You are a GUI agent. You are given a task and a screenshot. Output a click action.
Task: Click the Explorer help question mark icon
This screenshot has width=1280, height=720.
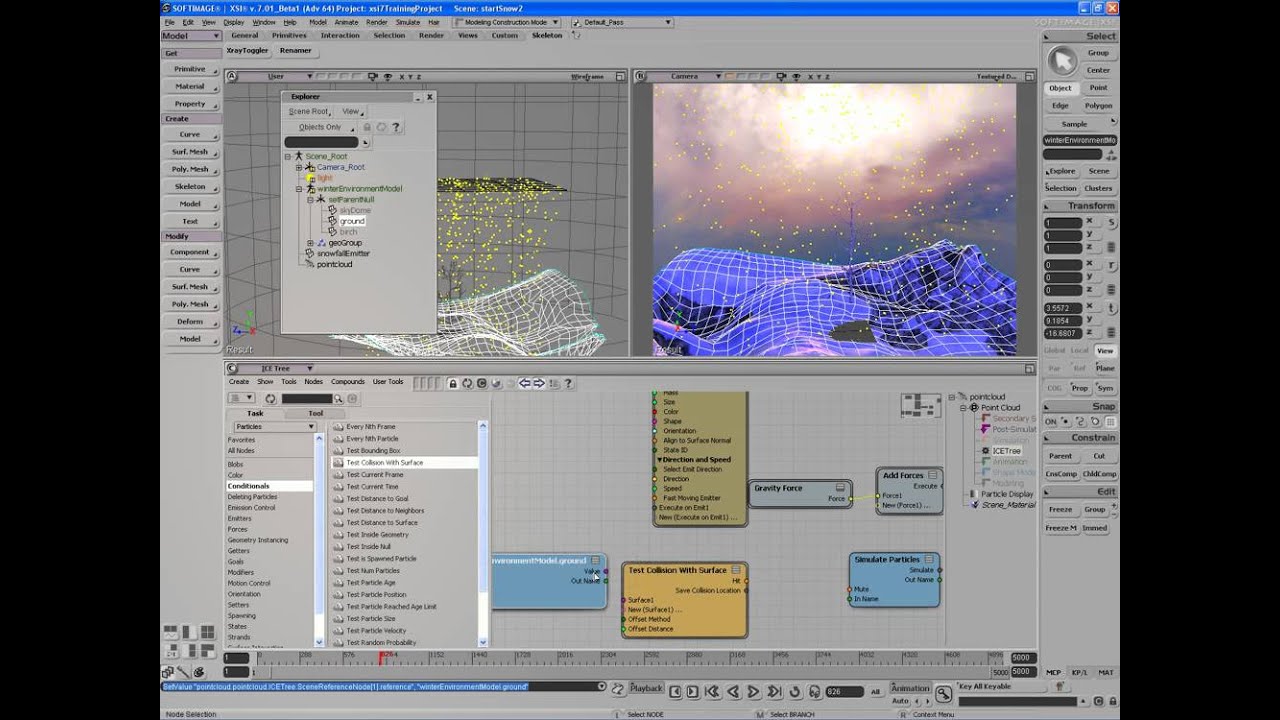pyautogui.click(x=396, y=127)
